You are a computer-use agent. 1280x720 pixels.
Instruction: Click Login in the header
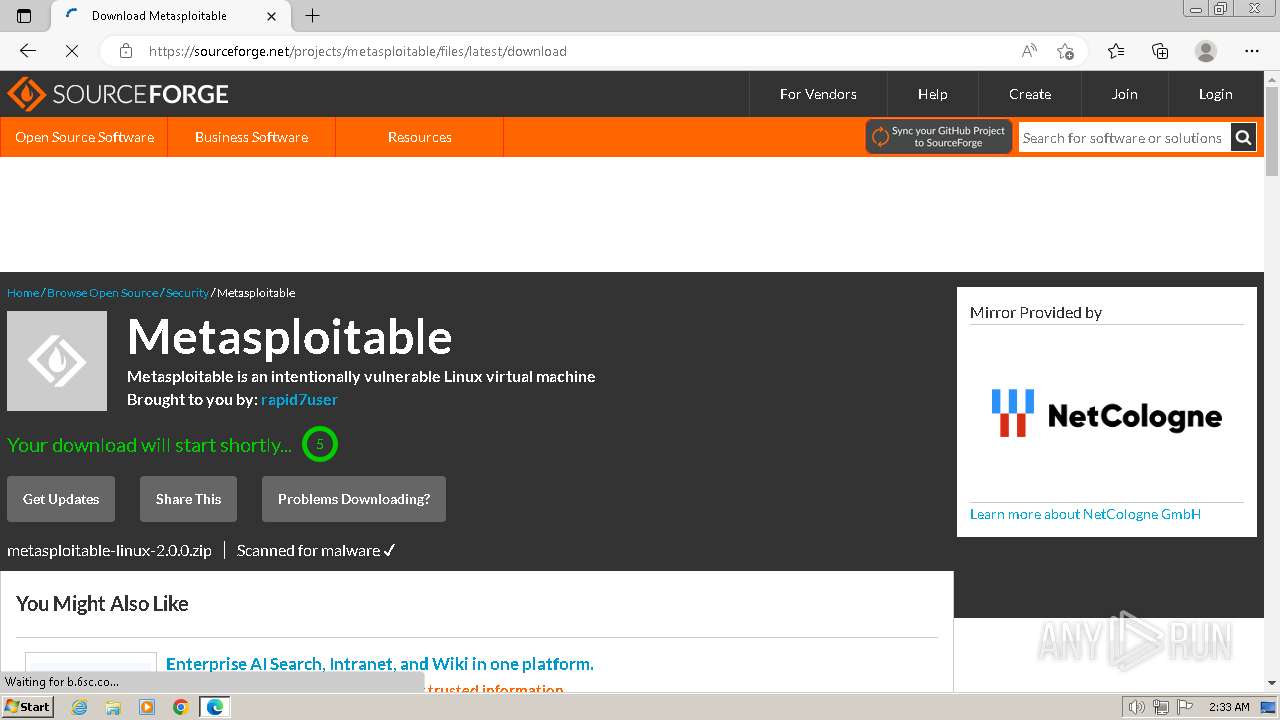pos(1215,94)
